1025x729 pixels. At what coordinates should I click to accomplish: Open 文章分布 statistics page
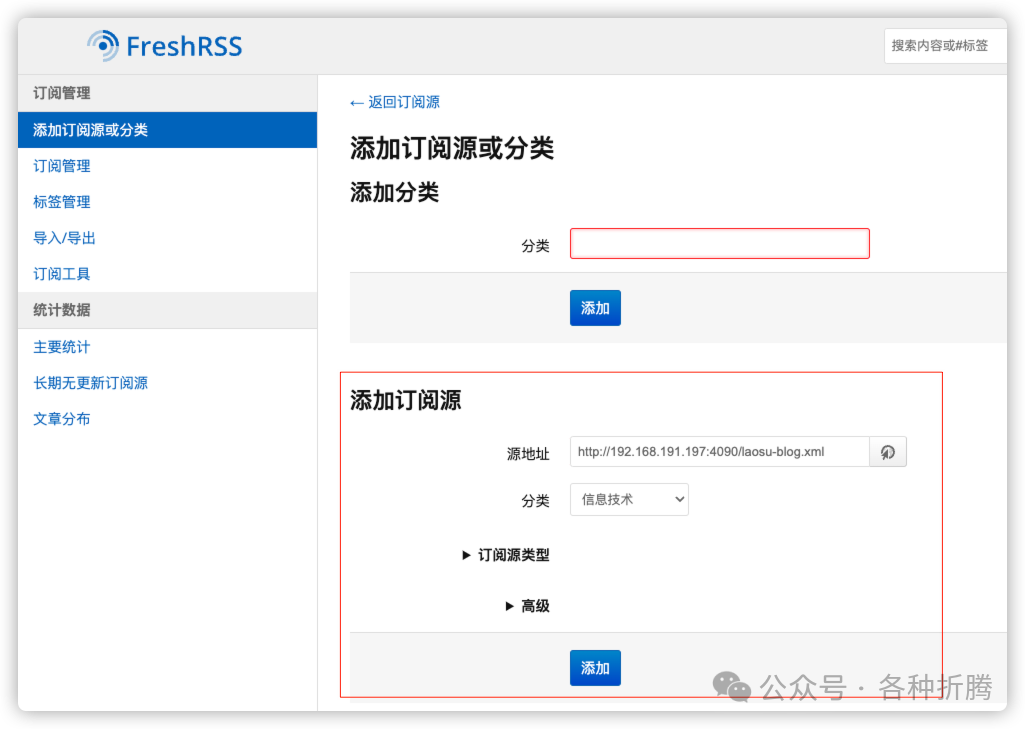[x=62, y=419]
